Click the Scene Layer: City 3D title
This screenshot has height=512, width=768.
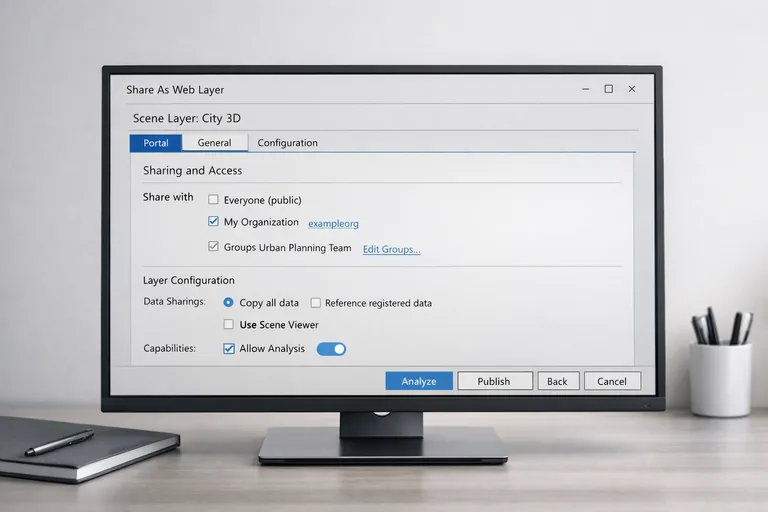coord(187,118)
